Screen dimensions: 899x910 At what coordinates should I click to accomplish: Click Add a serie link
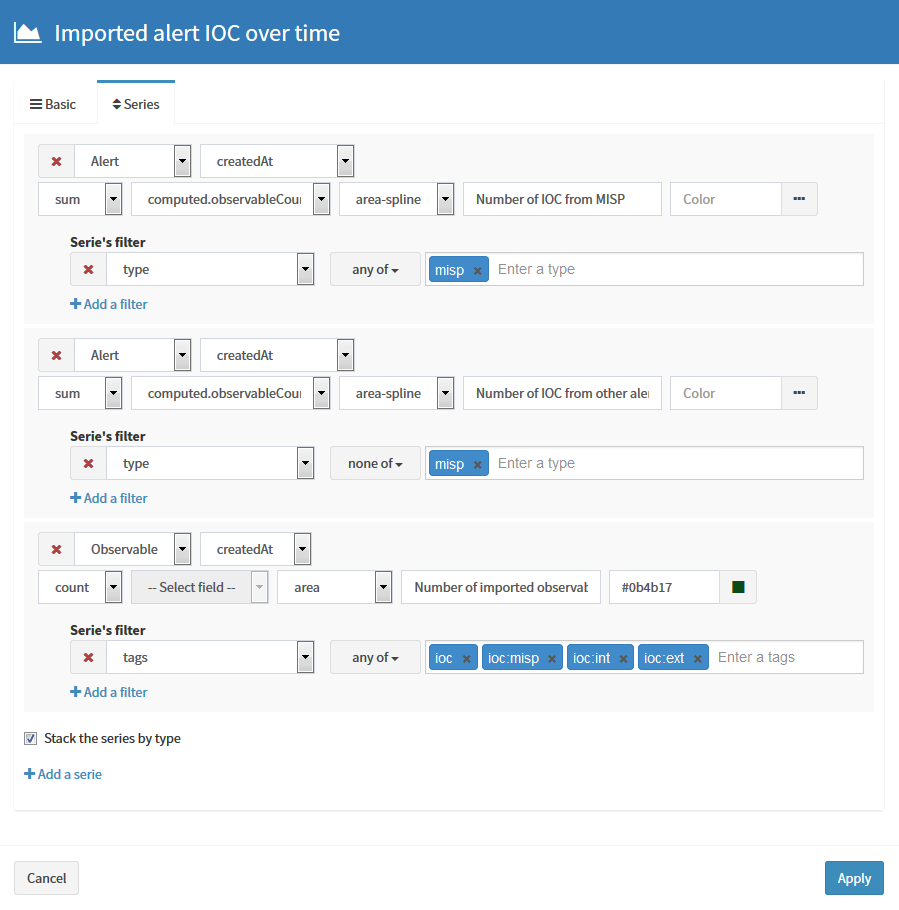pyautogui.click(x=63, y=774)
